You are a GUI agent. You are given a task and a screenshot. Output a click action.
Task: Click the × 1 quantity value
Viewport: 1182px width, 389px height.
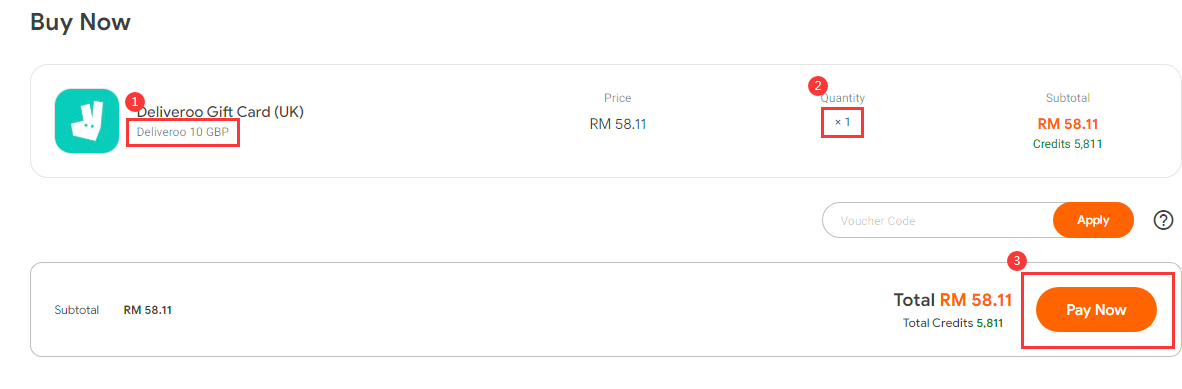pyautogui.click(x=842, y=121)
